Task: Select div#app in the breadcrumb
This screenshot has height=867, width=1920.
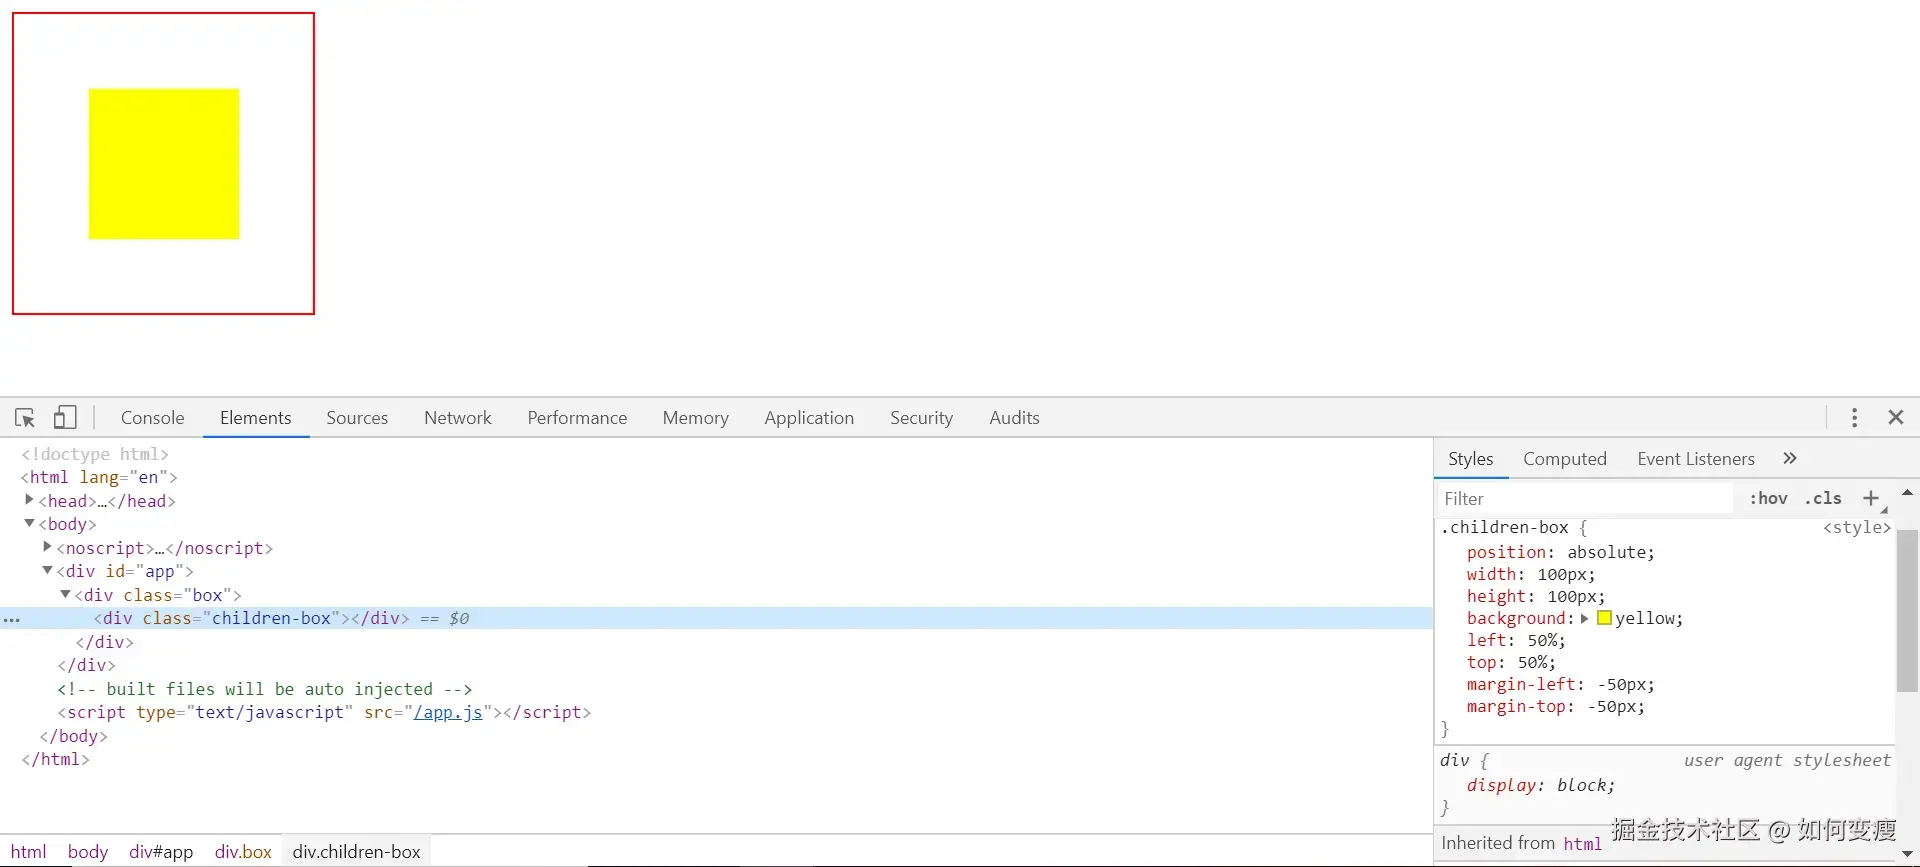Action: coord(161,852)
